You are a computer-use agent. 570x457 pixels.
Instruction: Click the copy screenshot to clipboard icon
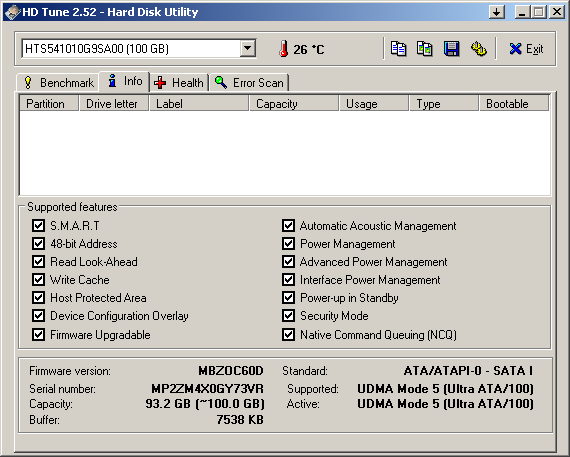(424, 49)
